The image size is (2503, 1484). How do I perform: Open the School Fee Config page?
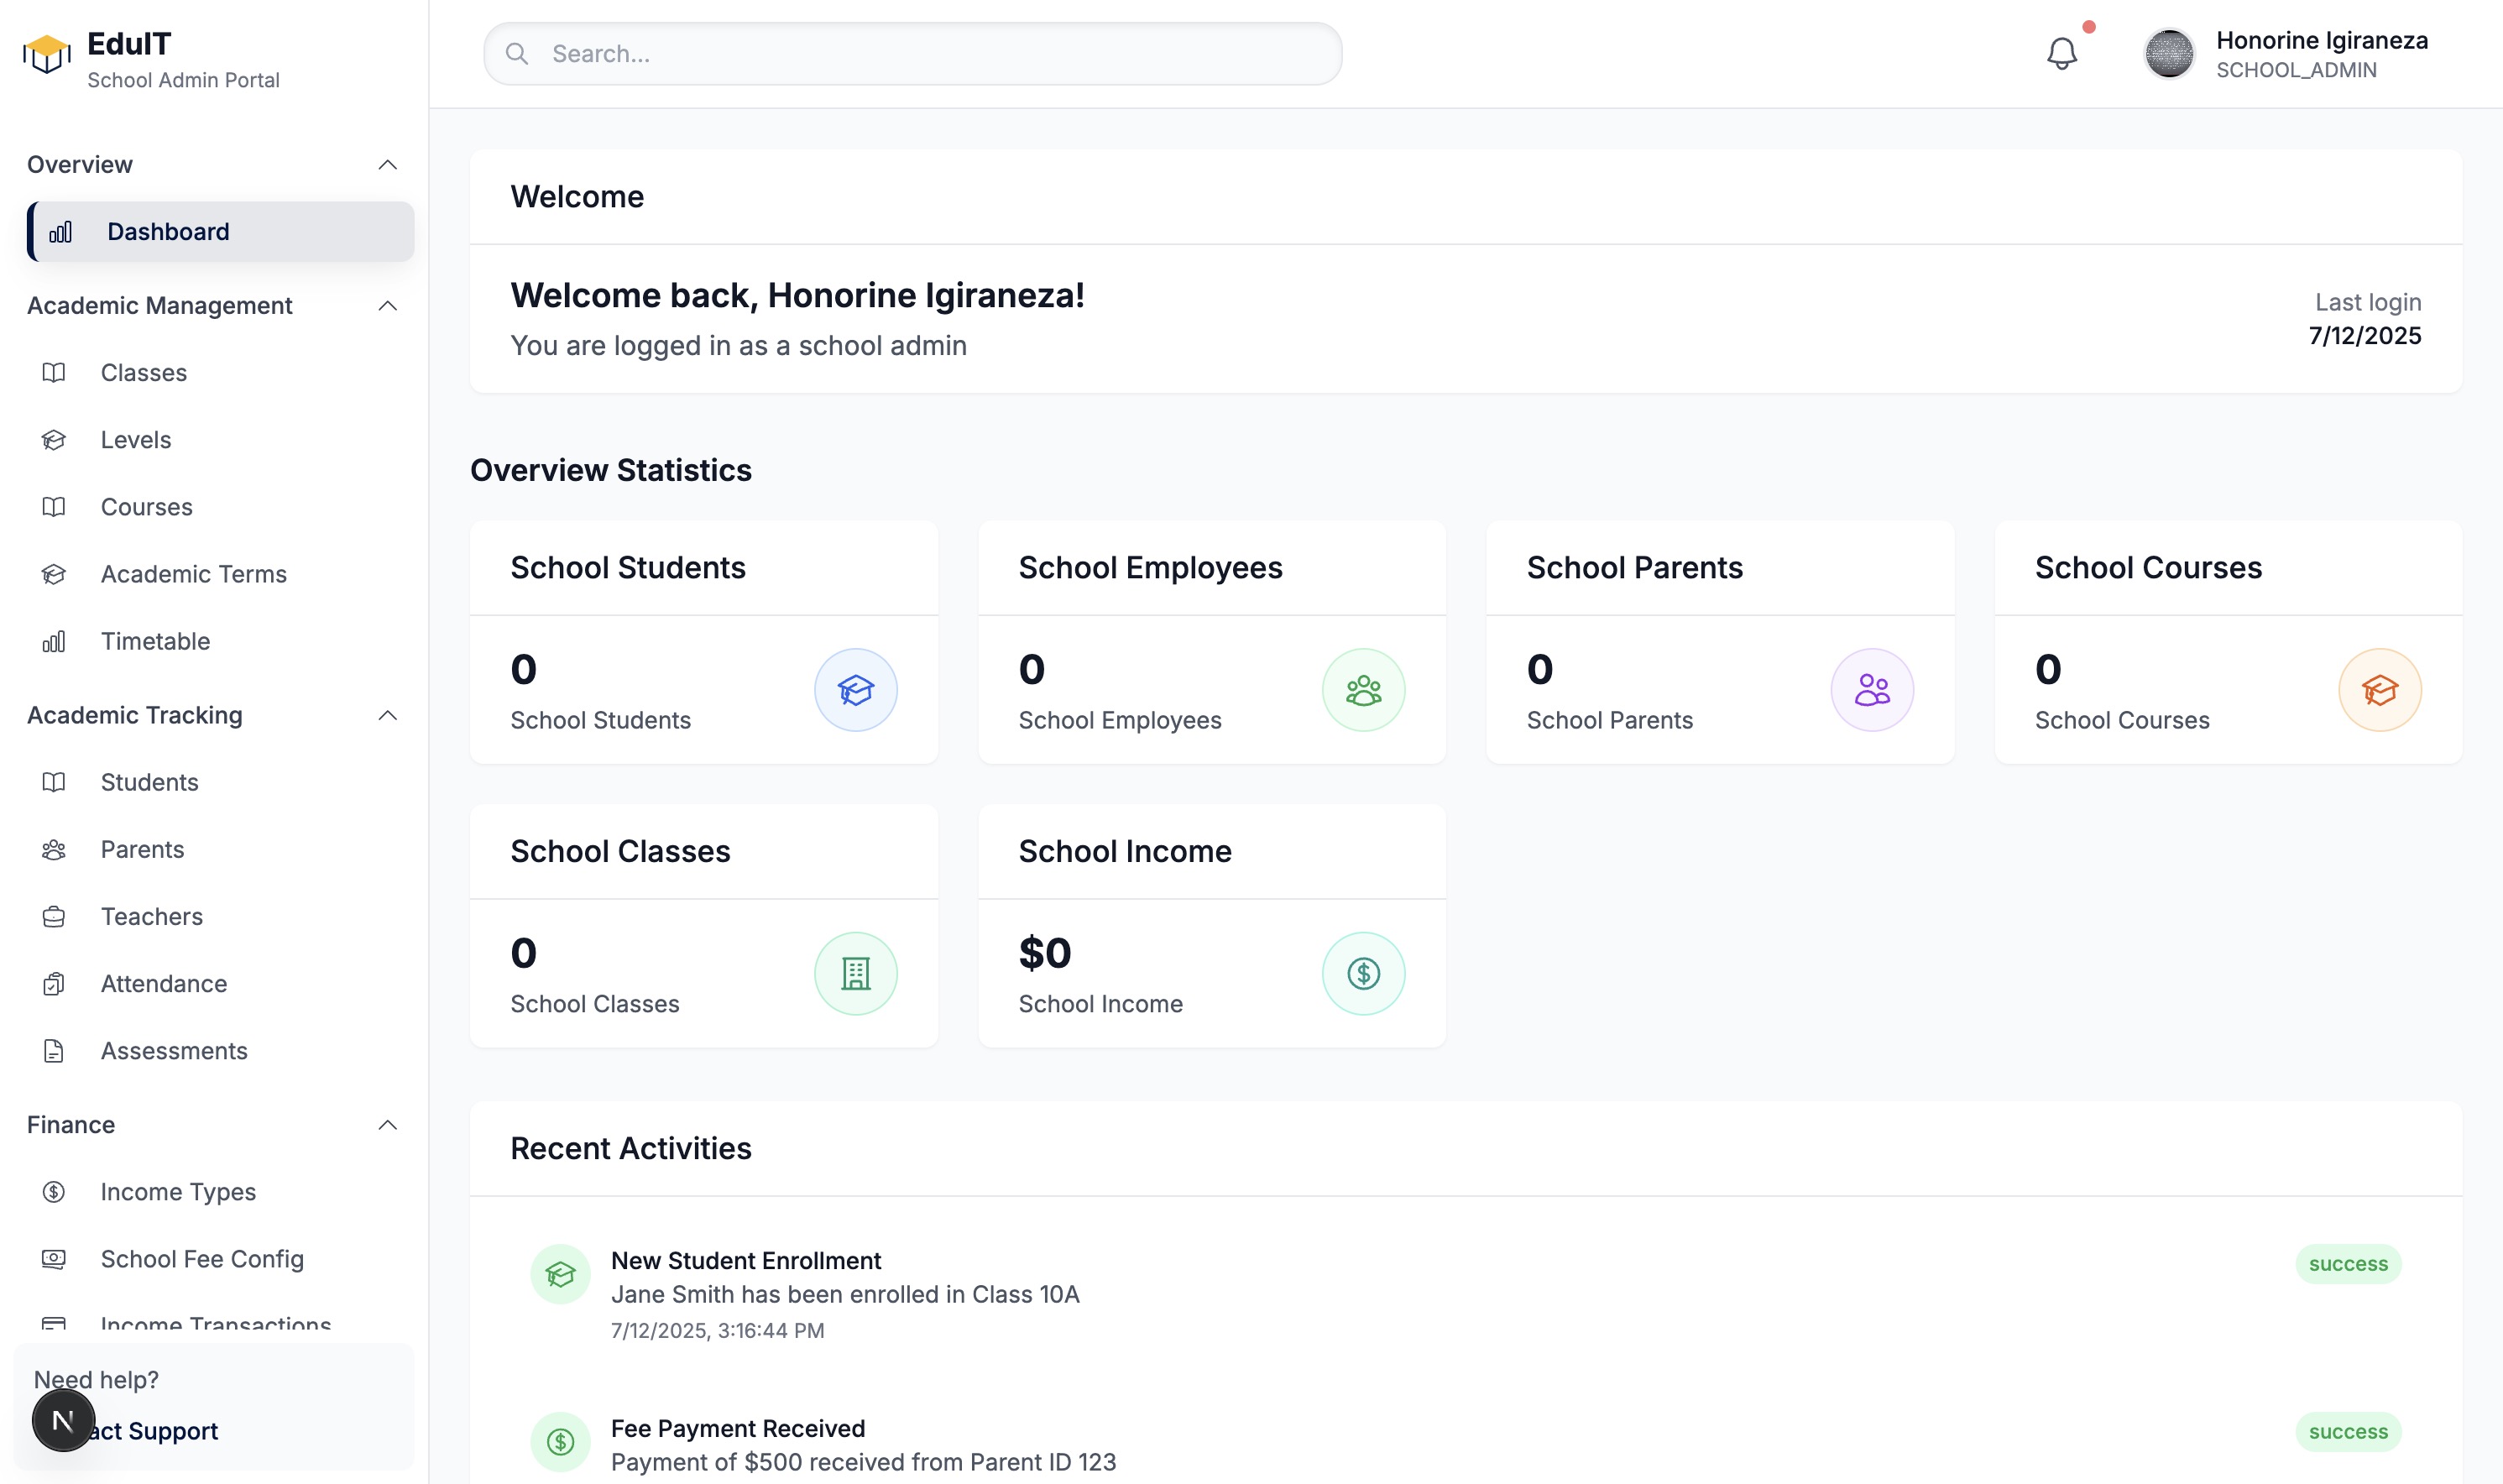tap(201, 1259)
